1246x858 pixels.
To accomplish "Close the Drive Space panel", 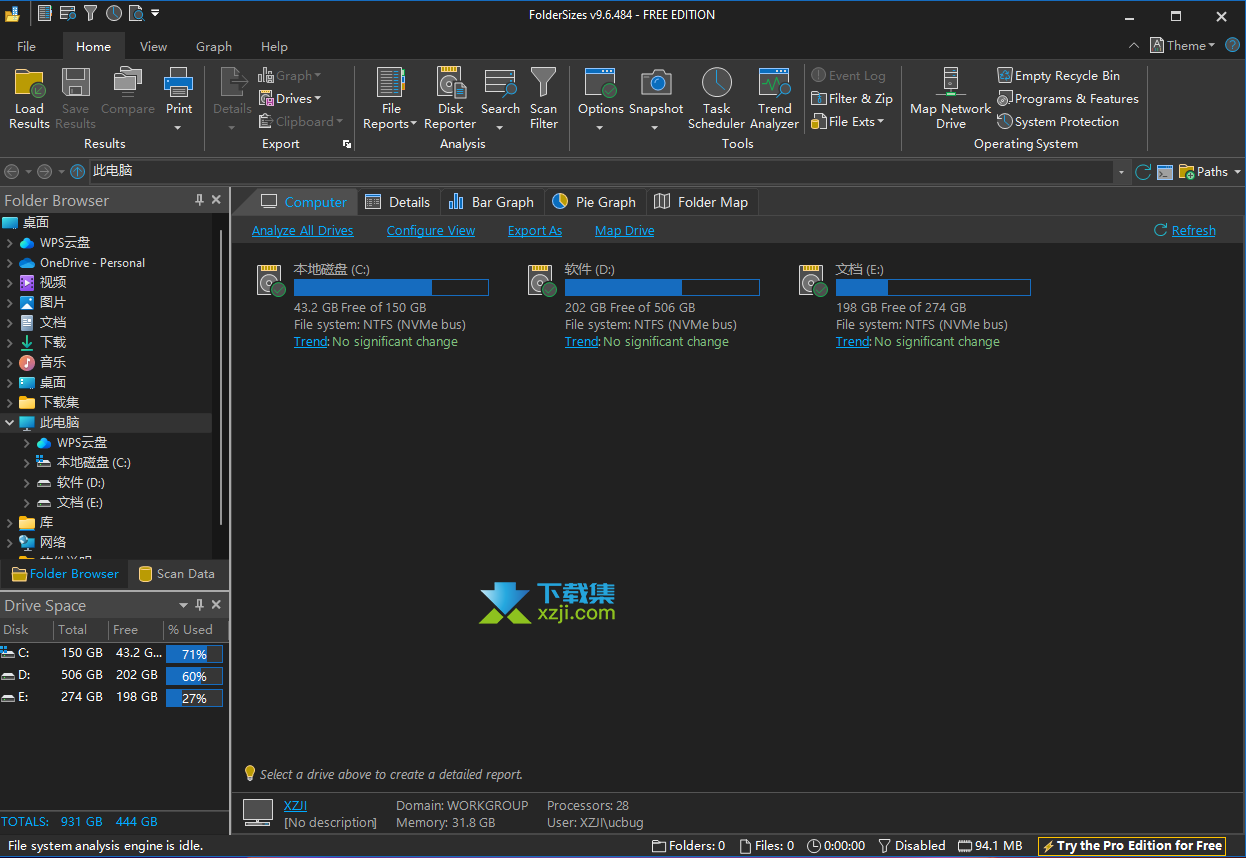I will 216,605.
